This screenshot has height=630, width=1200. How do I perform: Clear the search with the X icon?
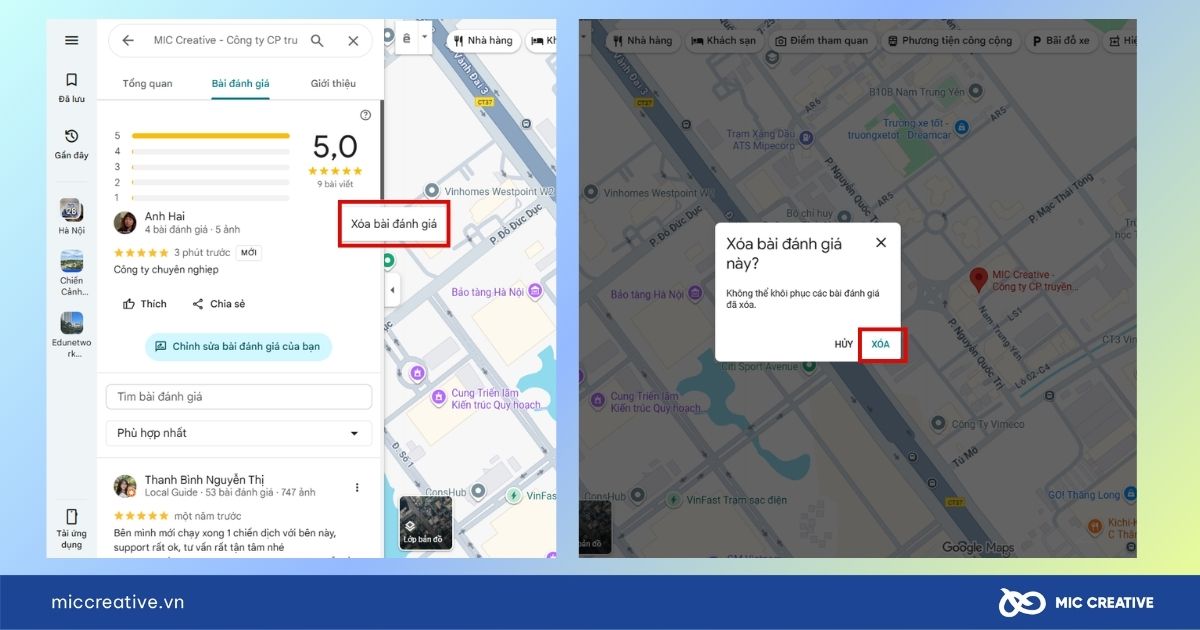coord(353,41)
